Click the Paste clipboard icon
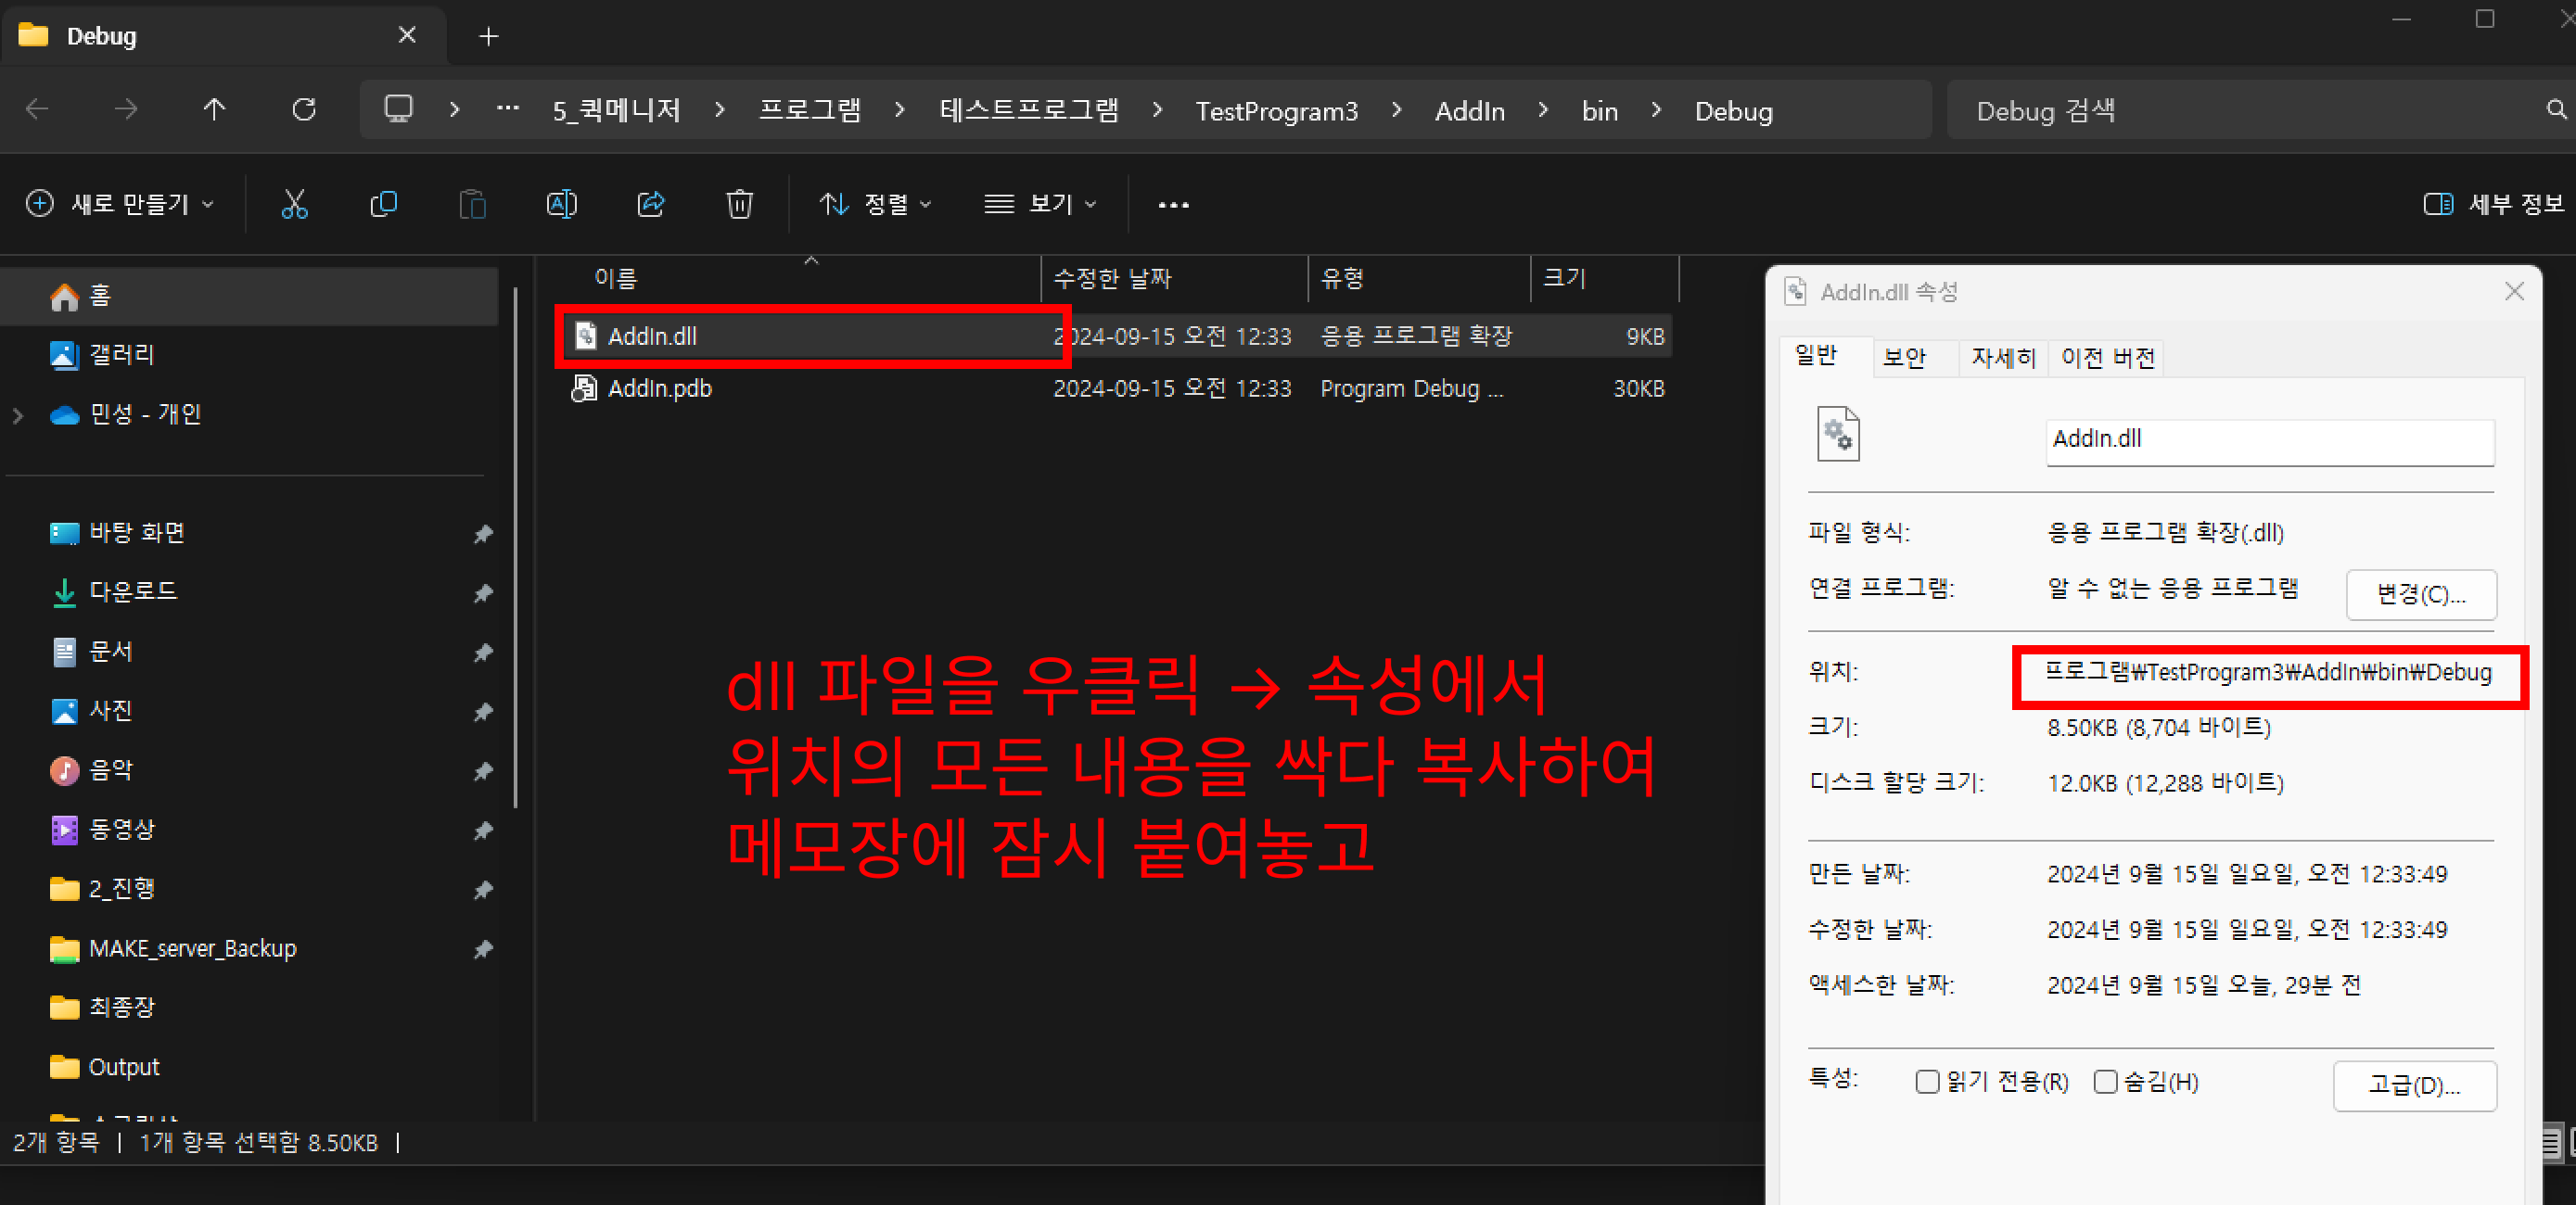Viewport: 2576px width, 1205px height. tap(472, 204)
